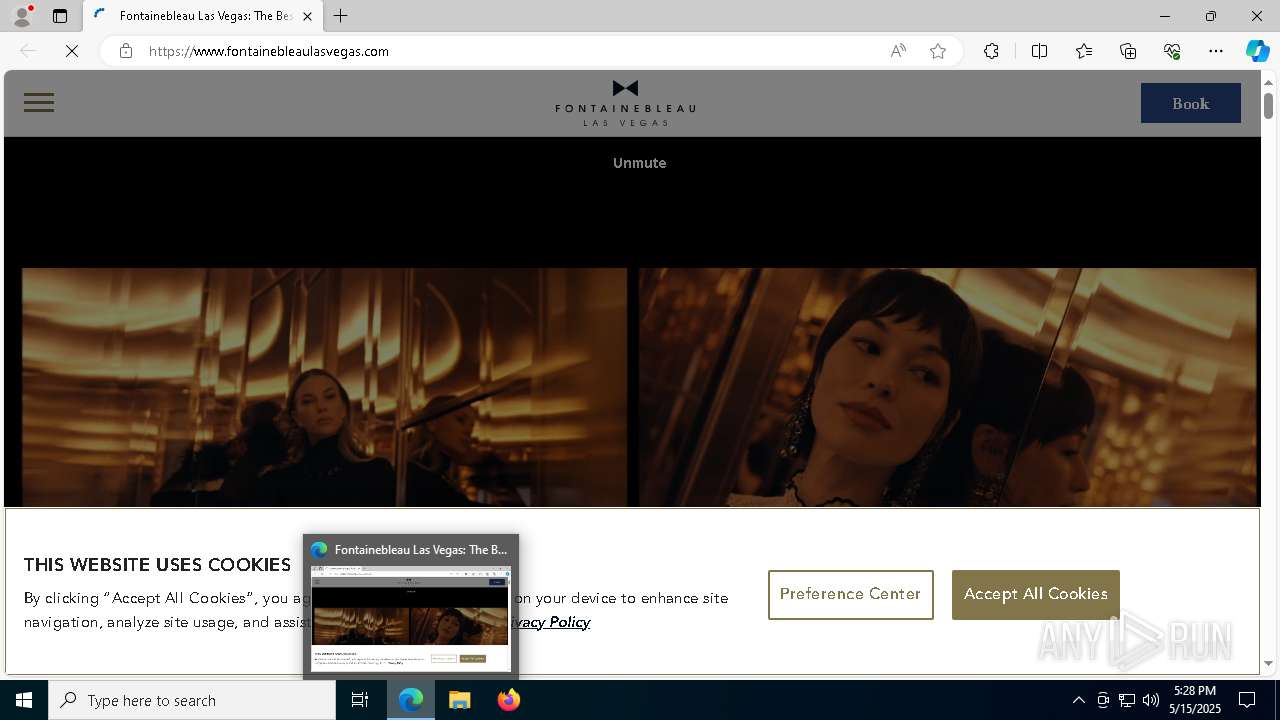Open the Favorites list
Image resolution: width=1280 pixels, height=720 pixels.
[1084, 51]
